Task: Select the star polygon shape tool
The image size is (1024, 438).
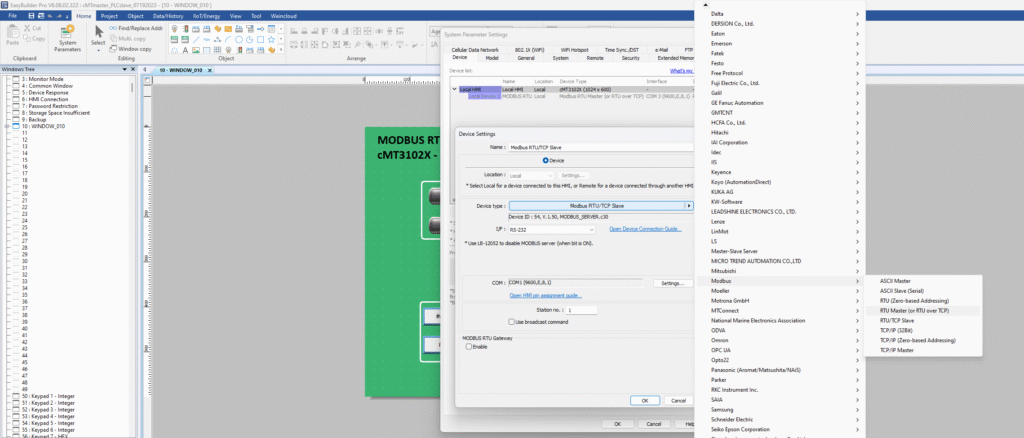Action: [x=272, y=39]
